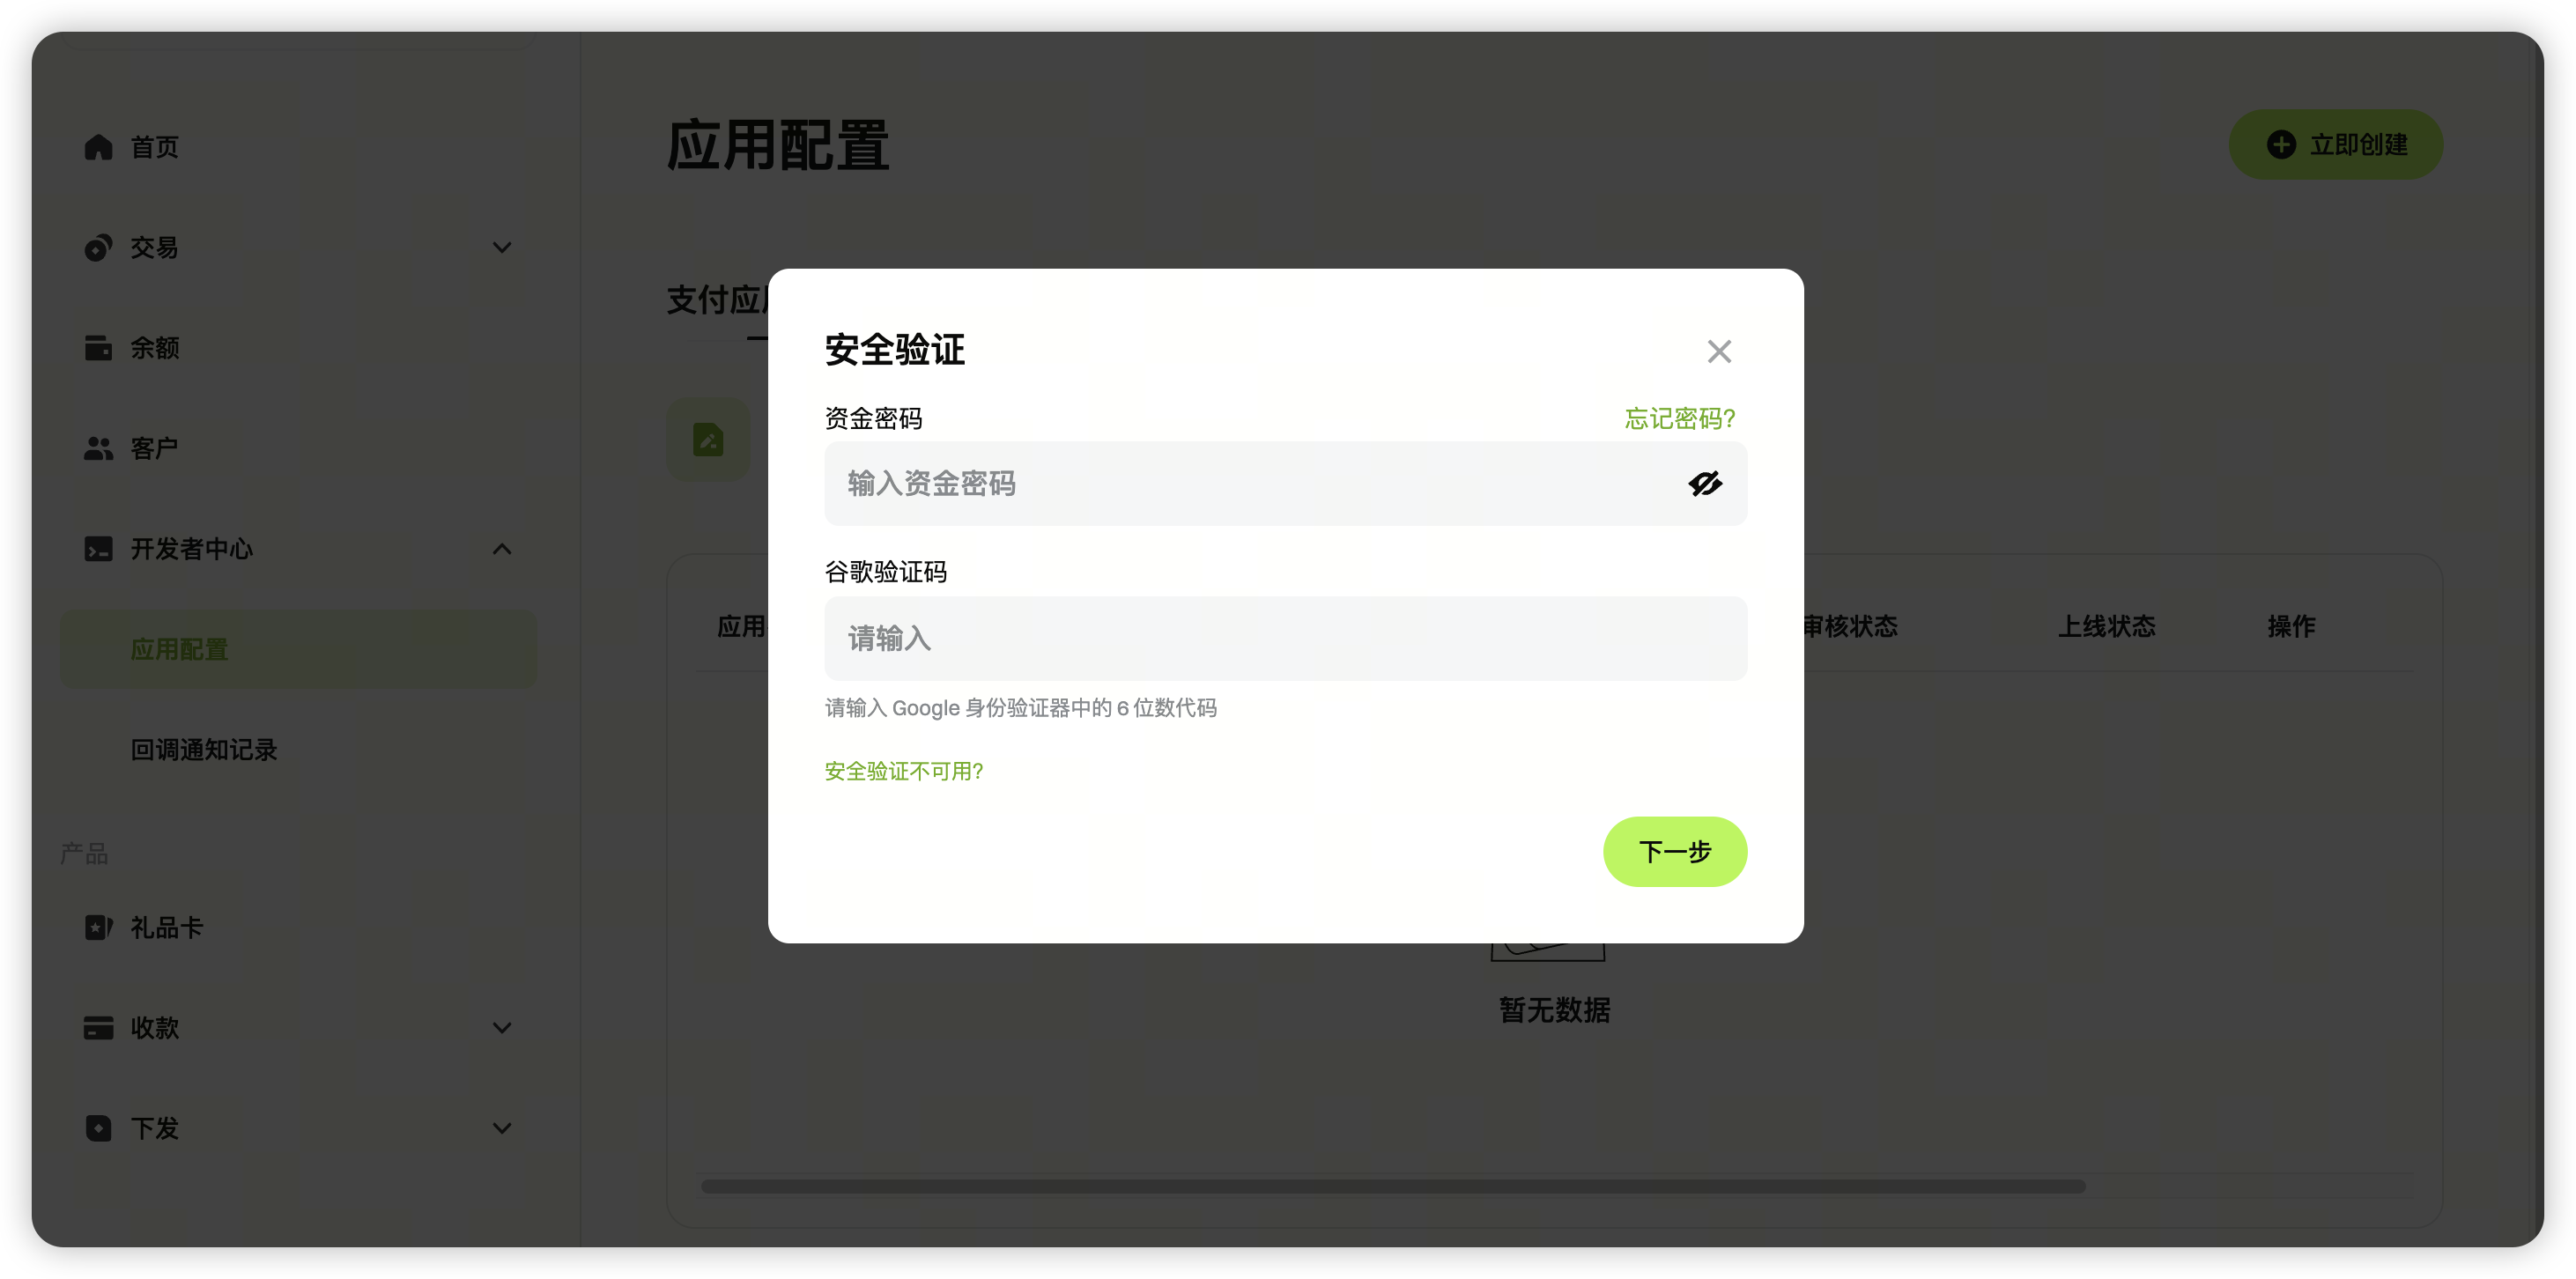
Task: Click the gift card icon beside 礼品卡
Action: click(98, 927)
